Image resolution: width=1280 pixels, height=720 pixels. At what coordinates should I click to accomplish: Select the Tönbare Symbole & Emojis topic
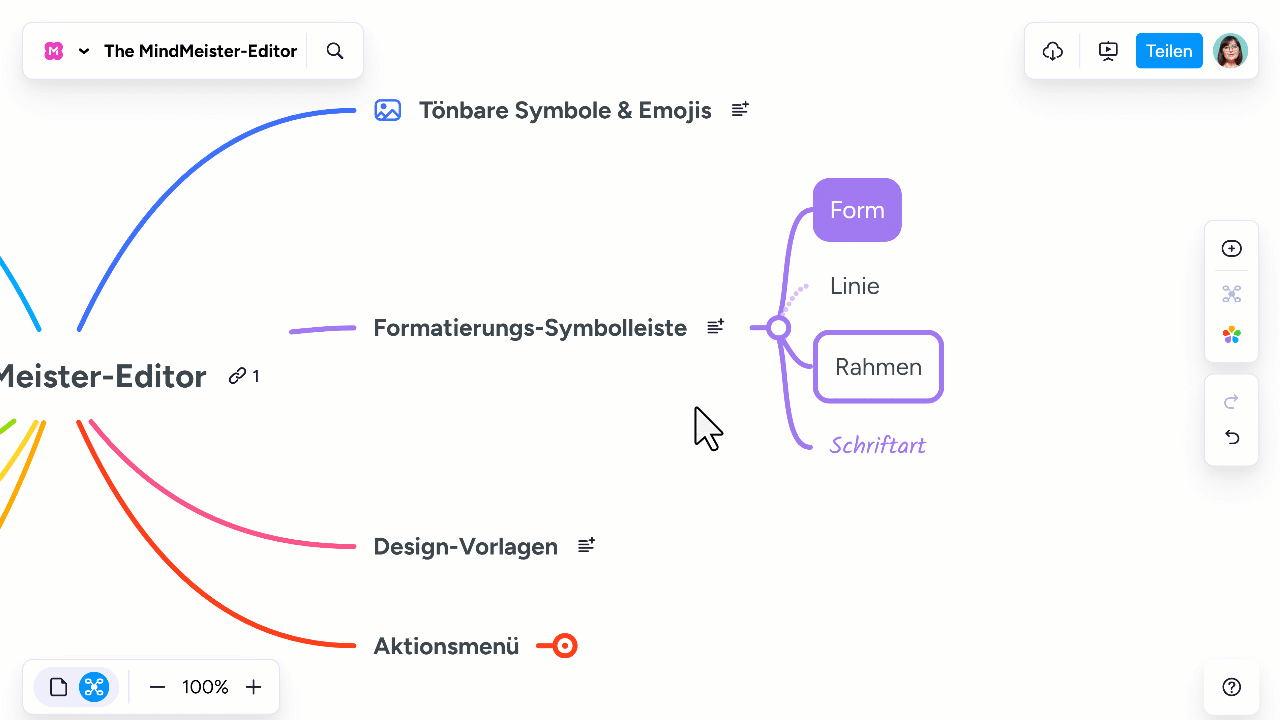[x=565, y=110]
